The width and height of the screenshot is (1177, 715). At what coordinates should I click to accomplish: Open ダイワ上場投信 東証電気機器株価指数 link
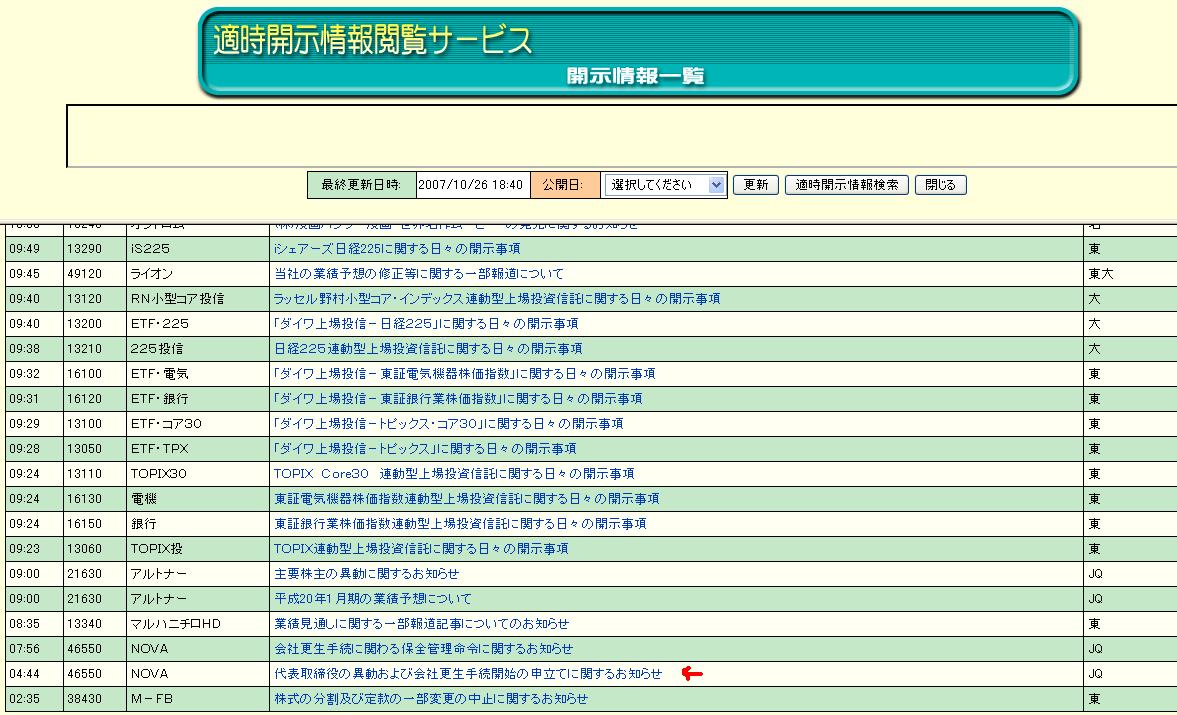coord(464,374)
